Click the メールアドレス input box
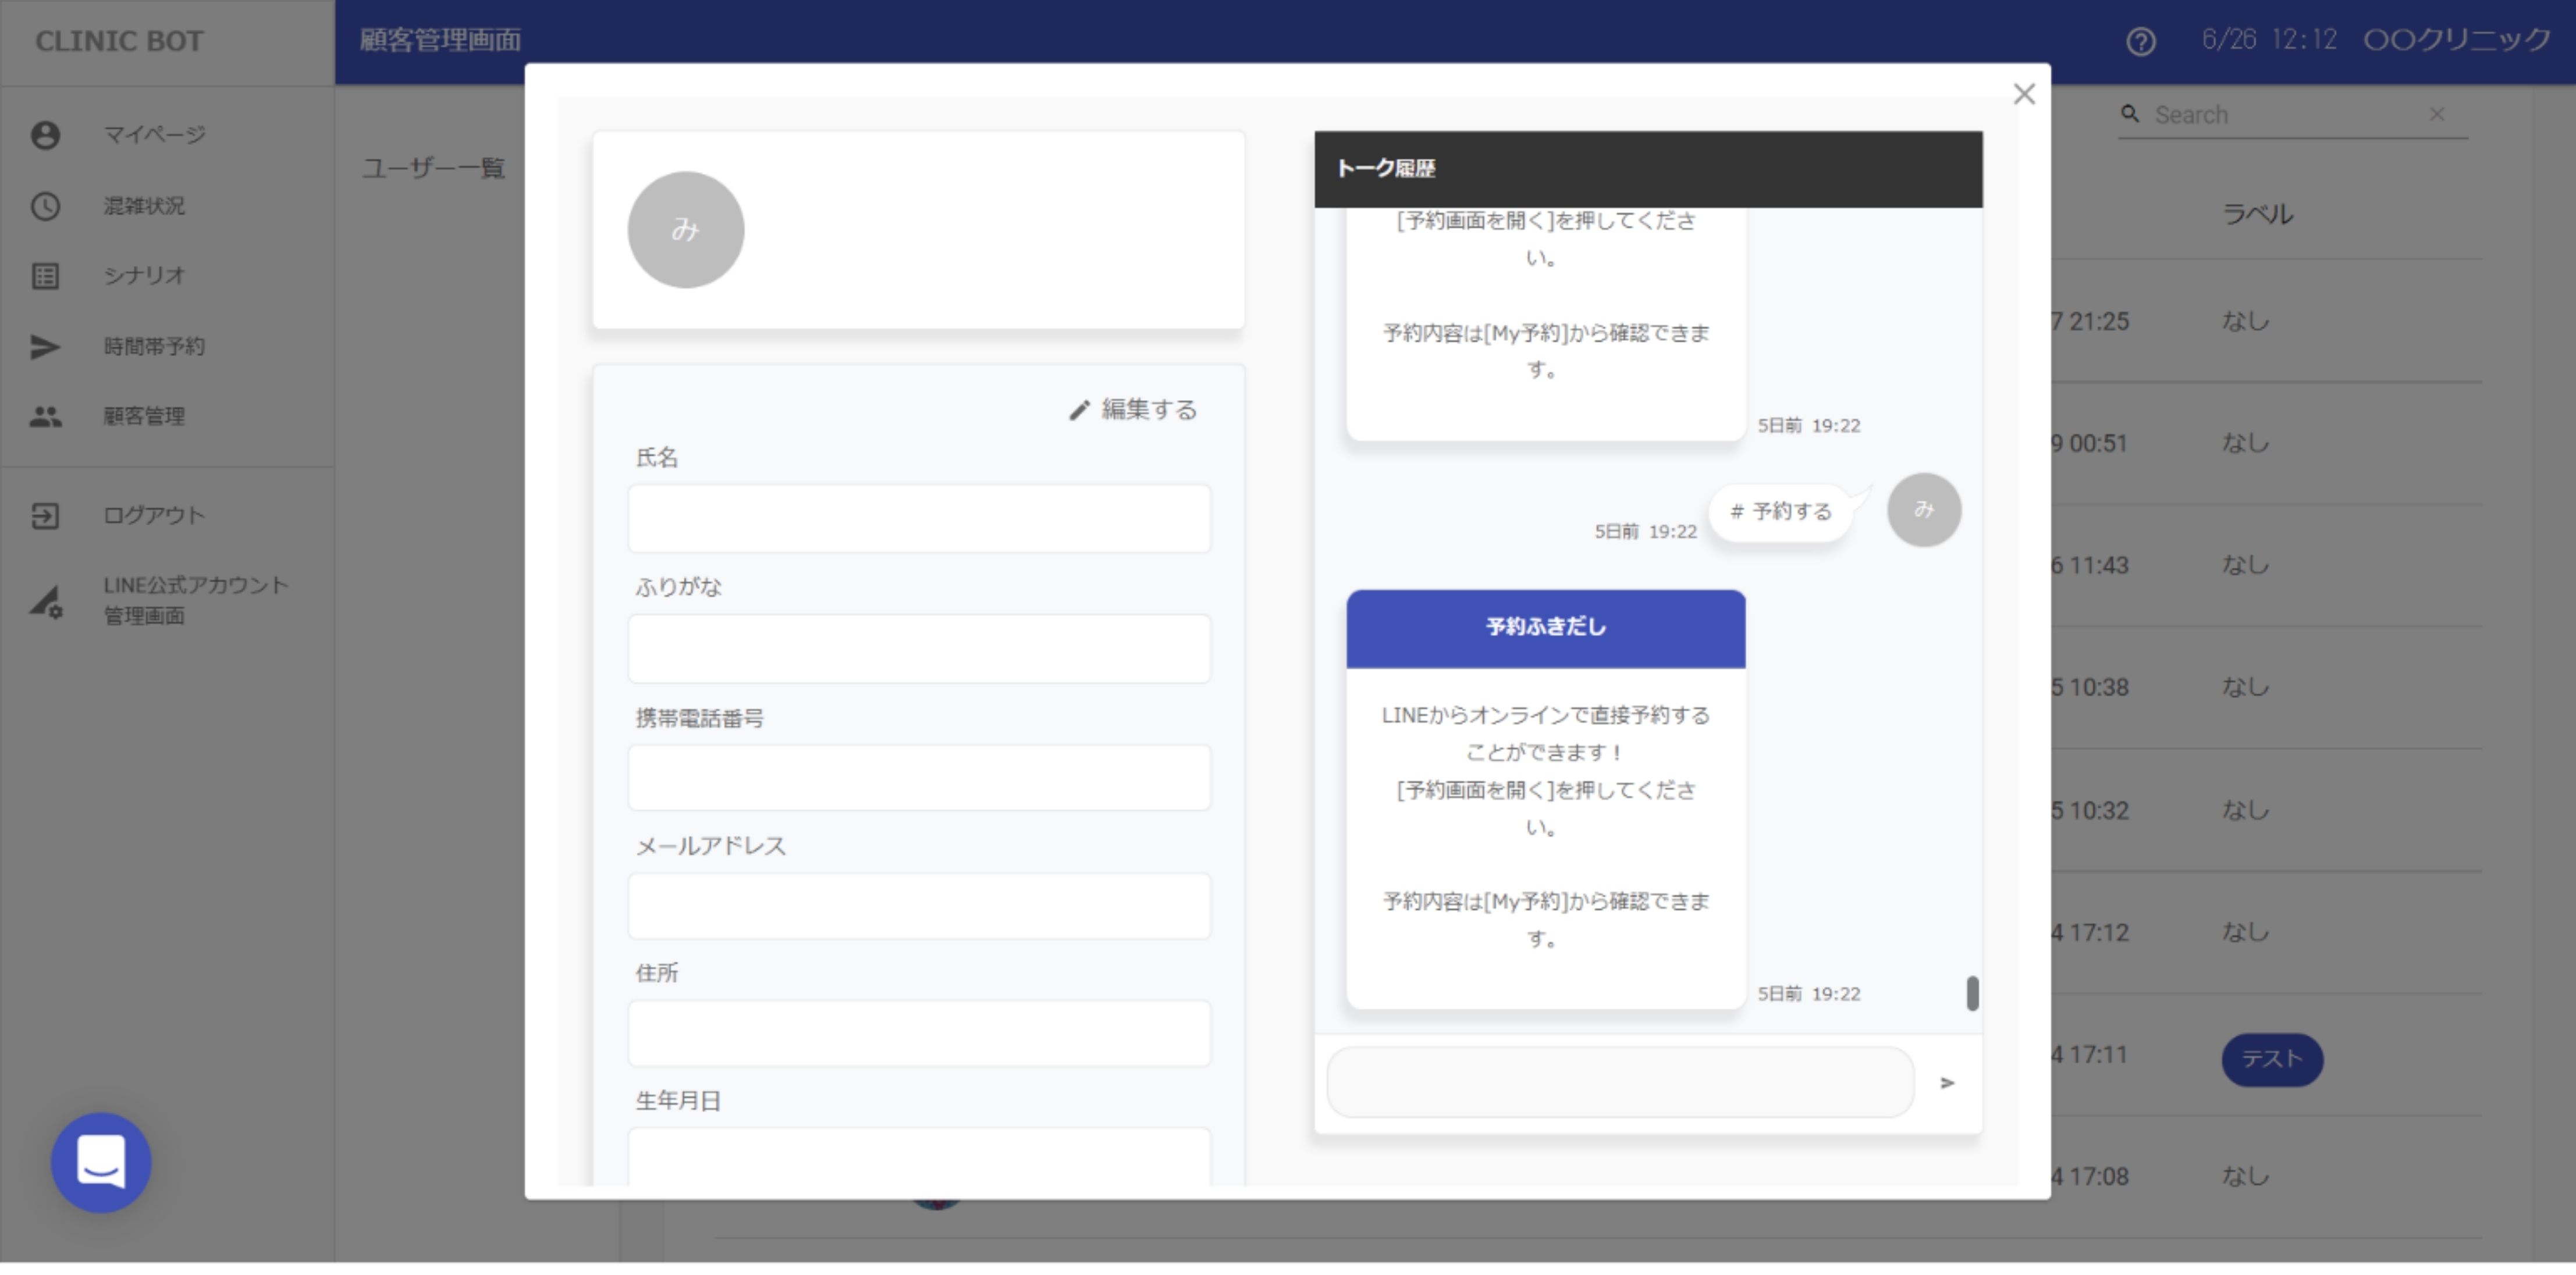The image size is (2576, 1275). tap(918, 906)
